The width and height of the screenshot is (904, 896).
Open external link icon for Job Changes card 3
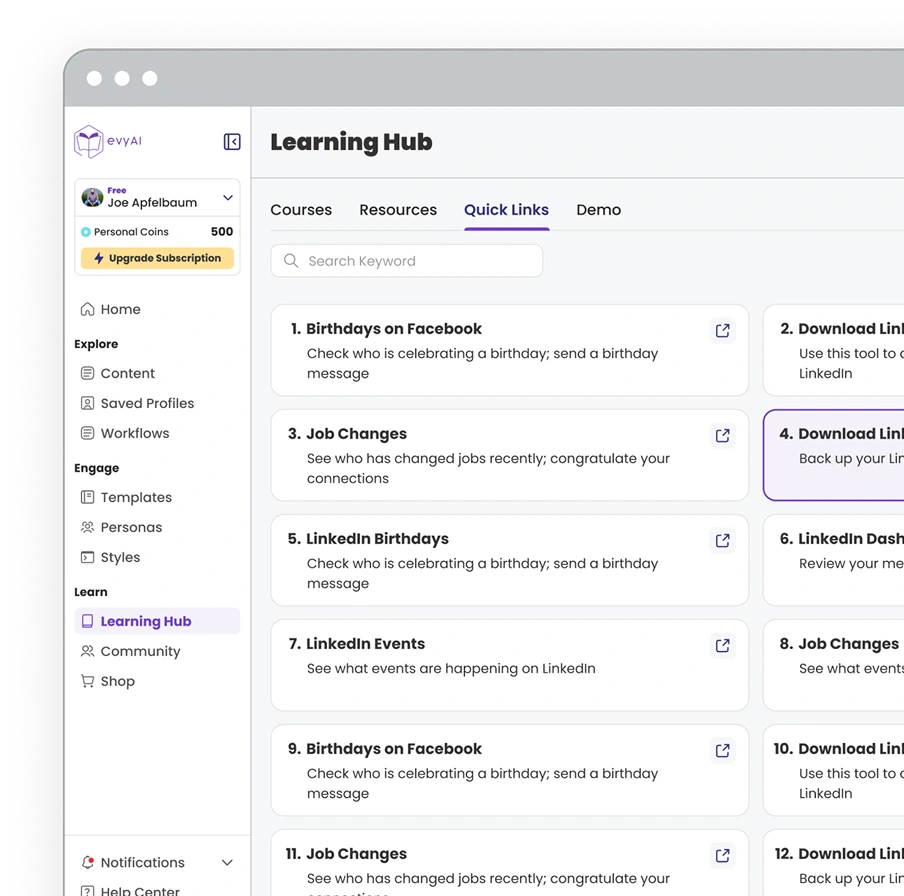(722, 435)
